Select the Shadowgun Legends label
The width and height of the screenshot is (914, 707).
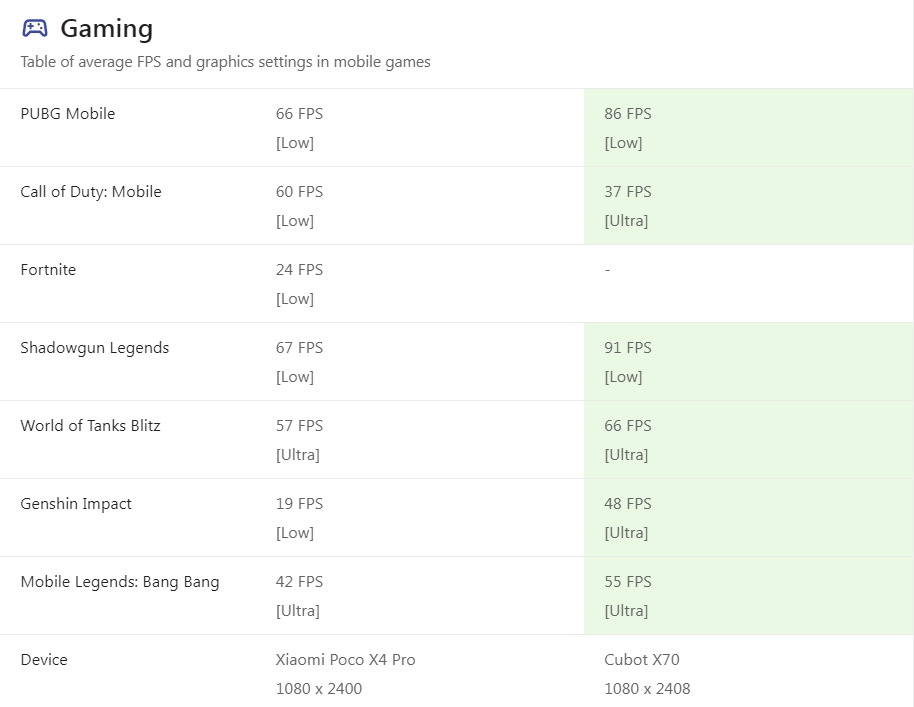tap(94, 348)
